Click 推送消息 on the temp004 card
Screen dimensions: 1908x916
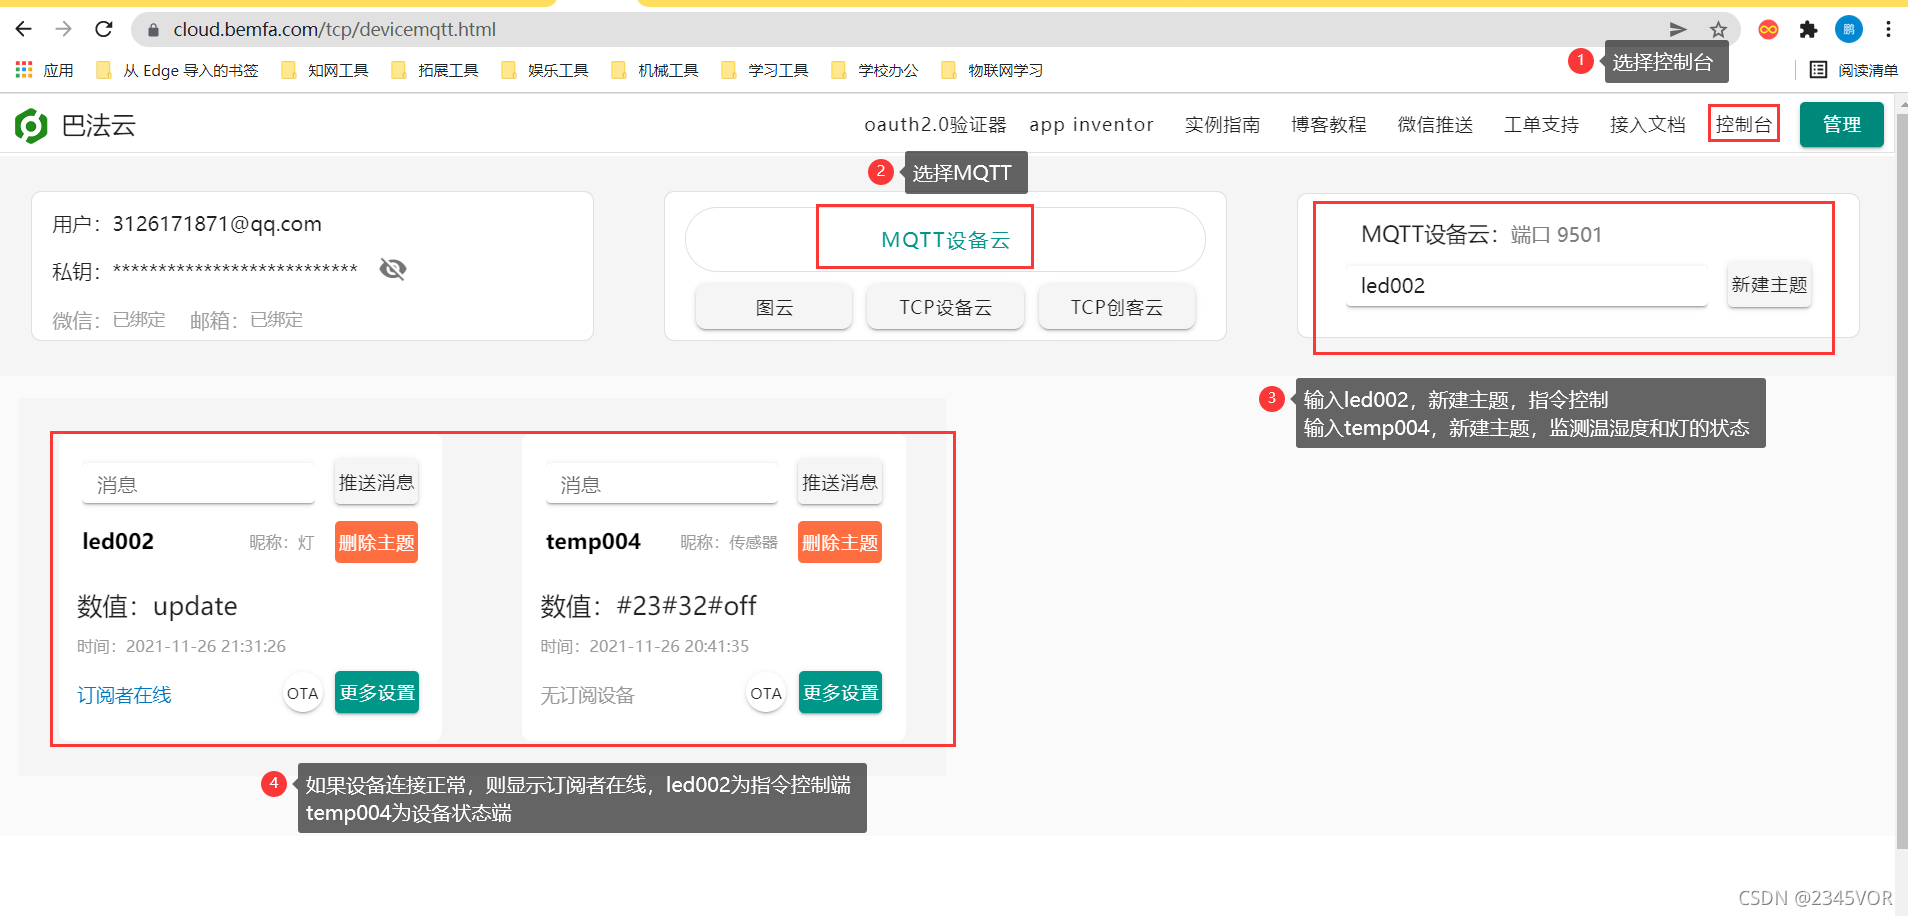pos(840,483)
